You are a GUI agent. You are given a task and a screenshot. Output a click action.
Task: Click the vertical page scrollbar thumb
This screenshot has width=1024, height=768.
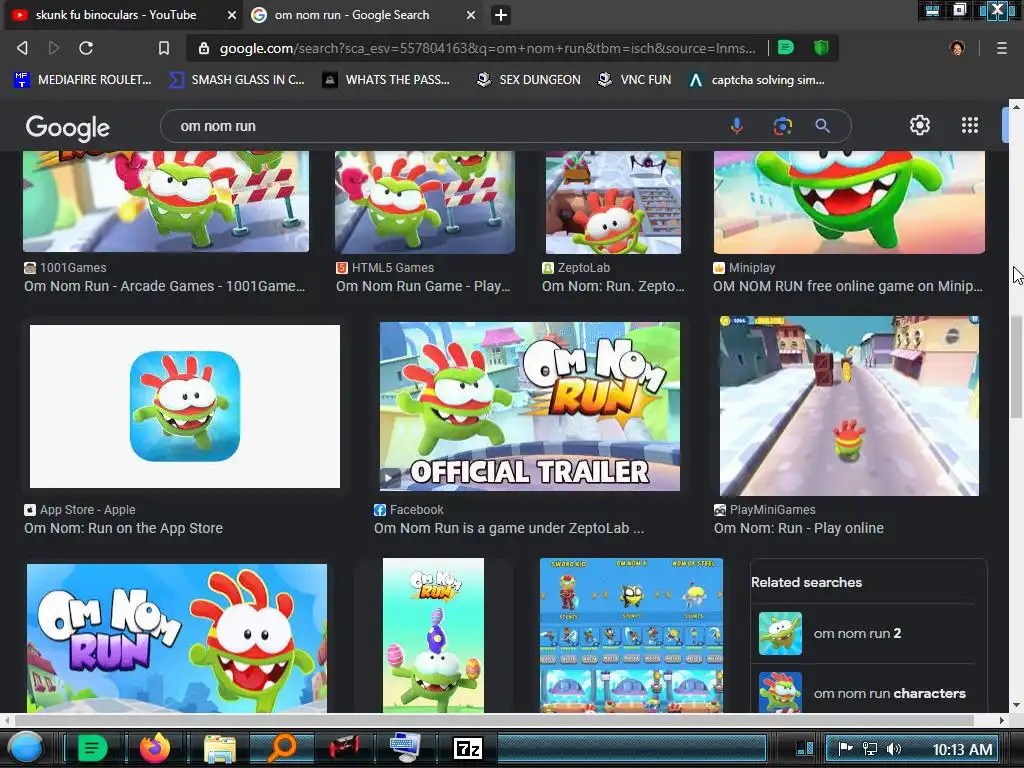coord(1016,366)
